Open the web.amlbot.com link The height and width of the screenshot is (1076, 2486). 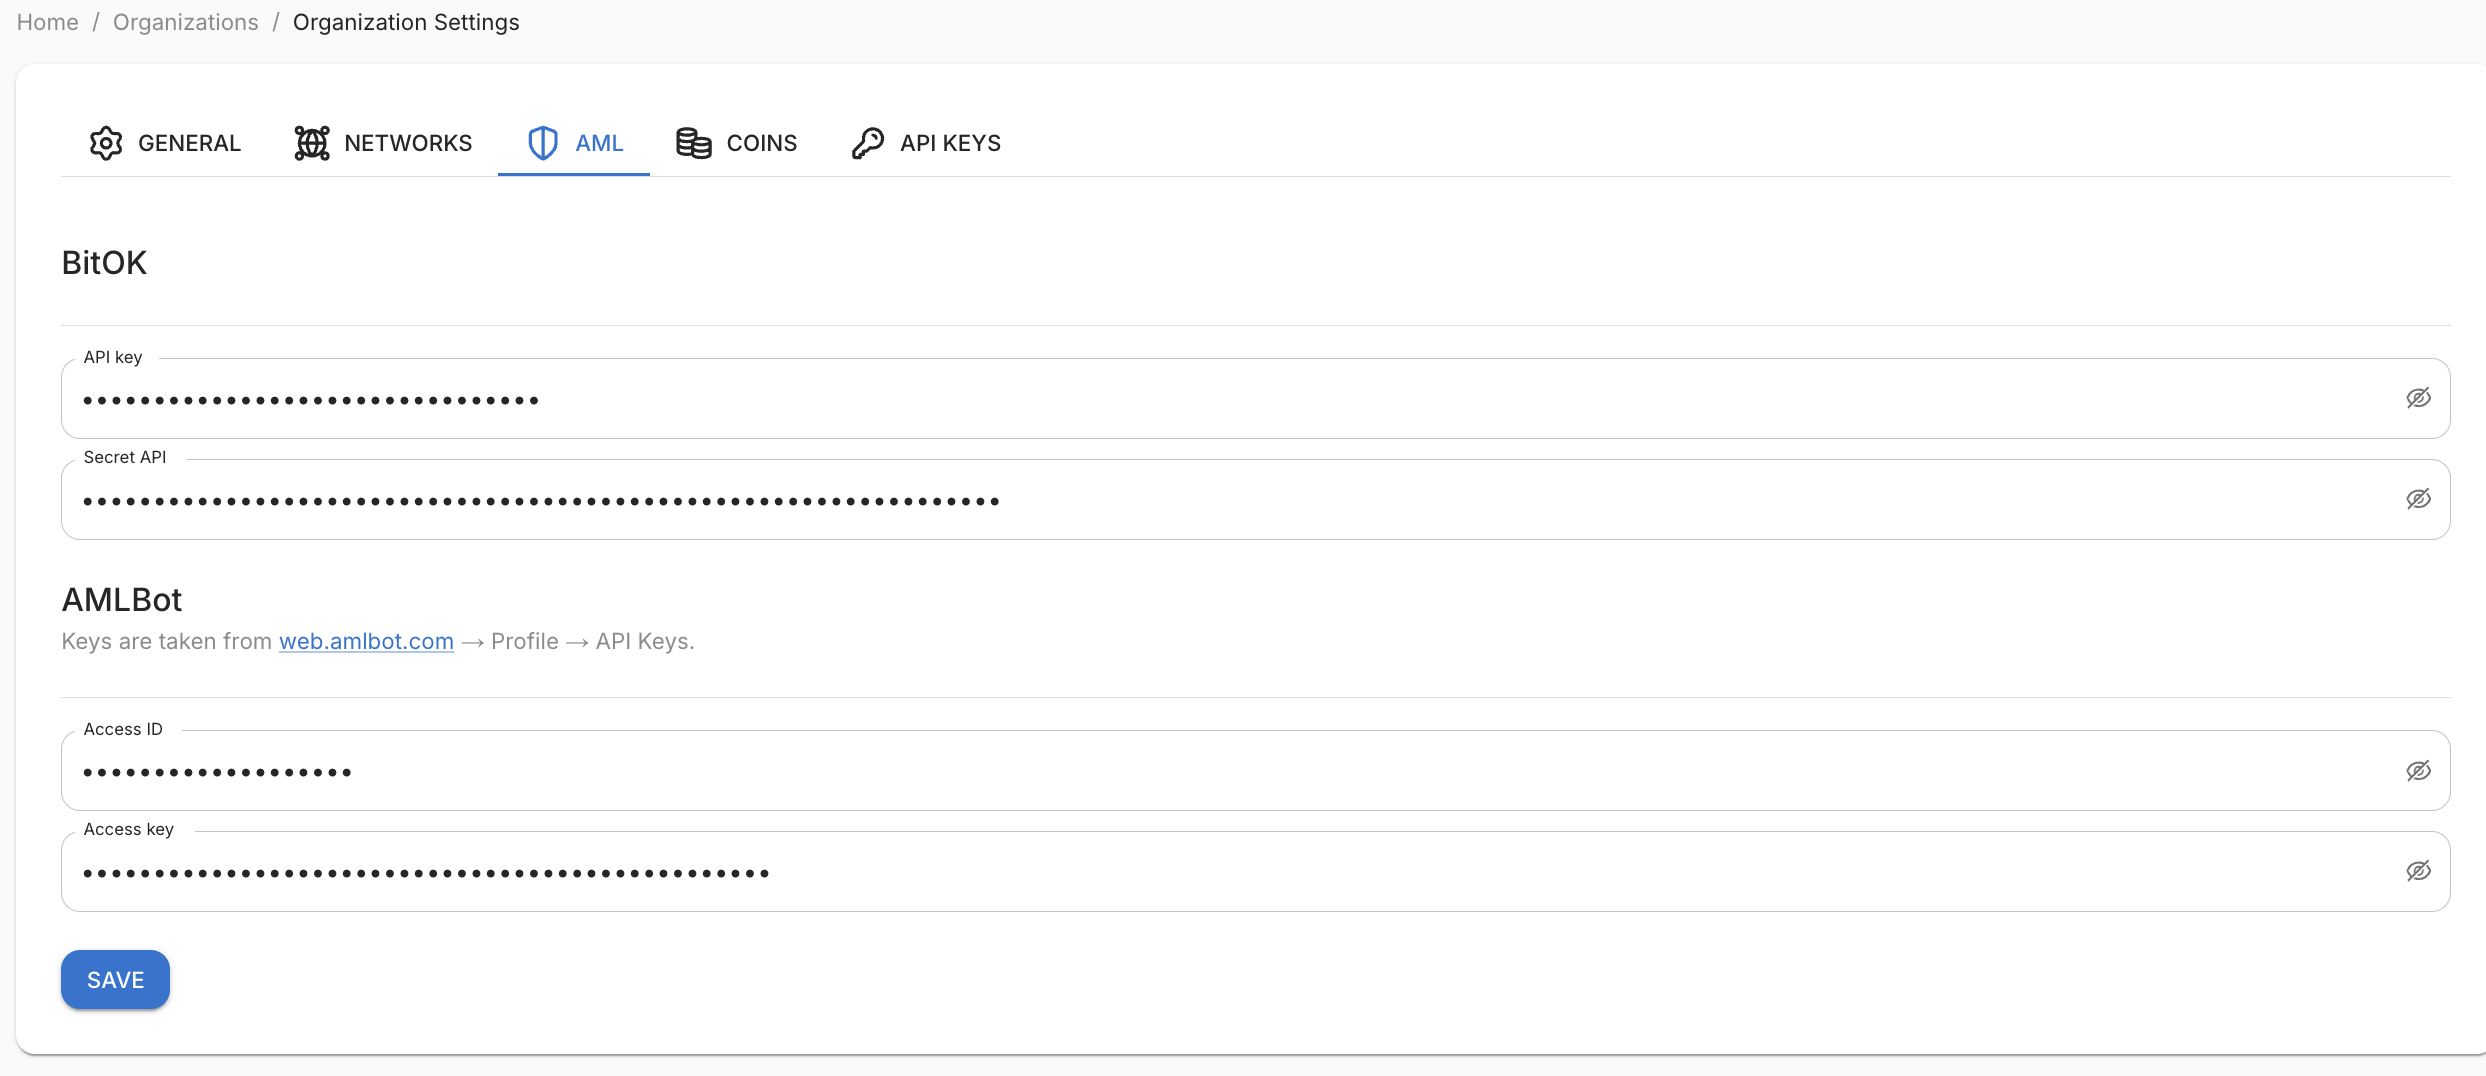tap(366, 641)
